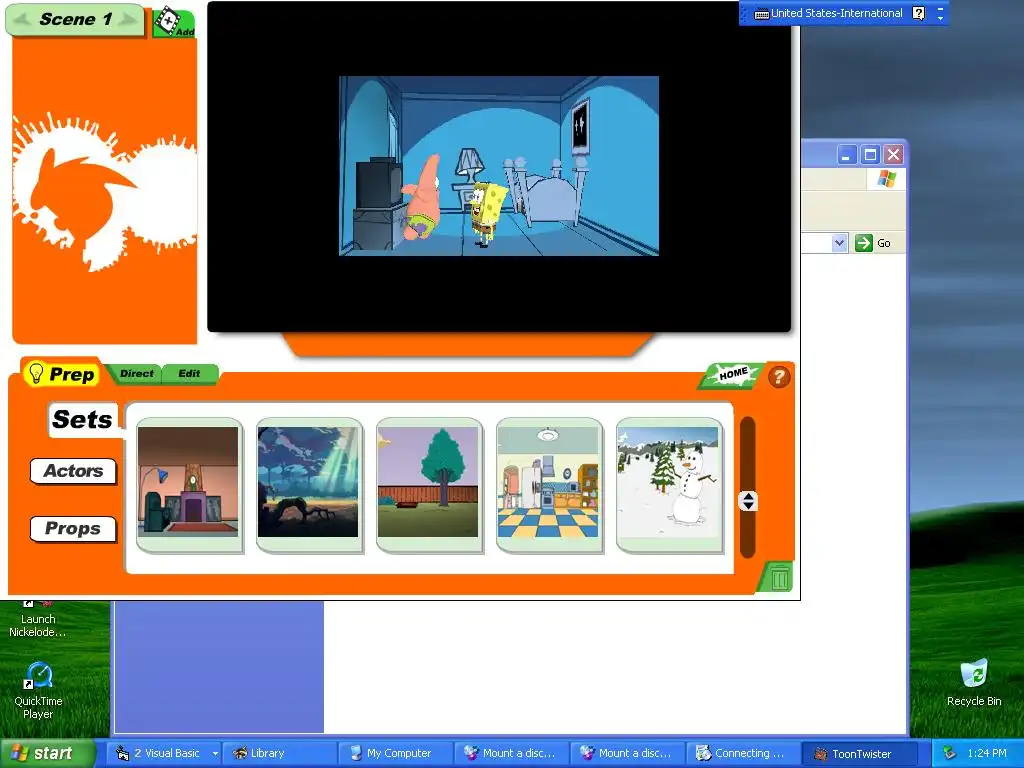
Task: Click the ToonTwister taskbar button
Action: pyautogui.click(x=859, y=753)
